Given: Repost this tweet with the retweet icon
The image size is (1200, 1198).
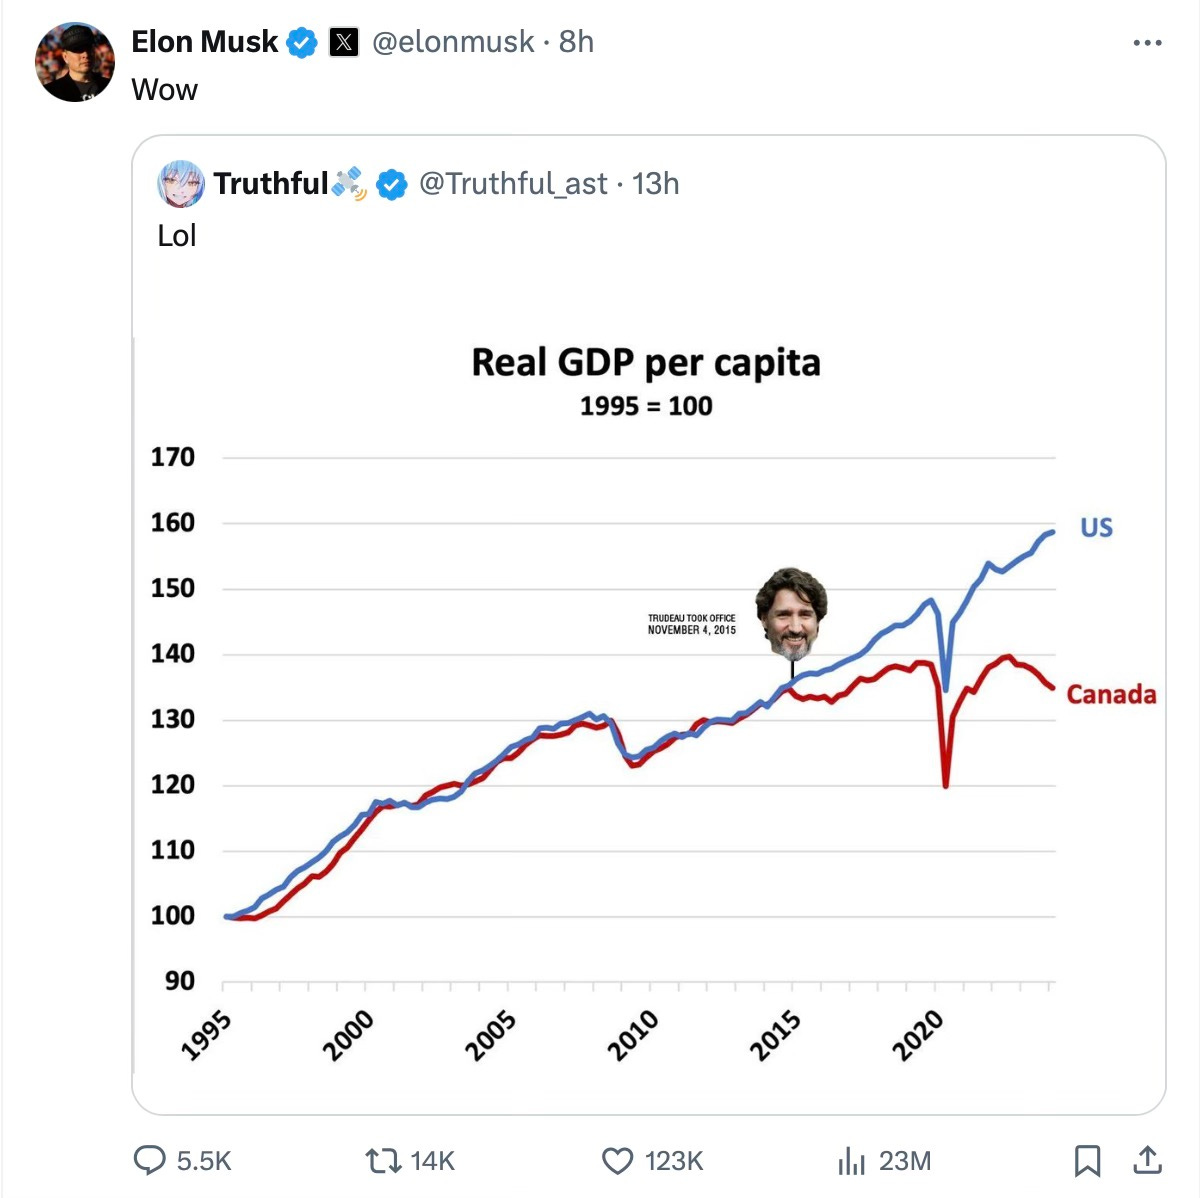Looking at the screenshot, I should pos(381,1160).
